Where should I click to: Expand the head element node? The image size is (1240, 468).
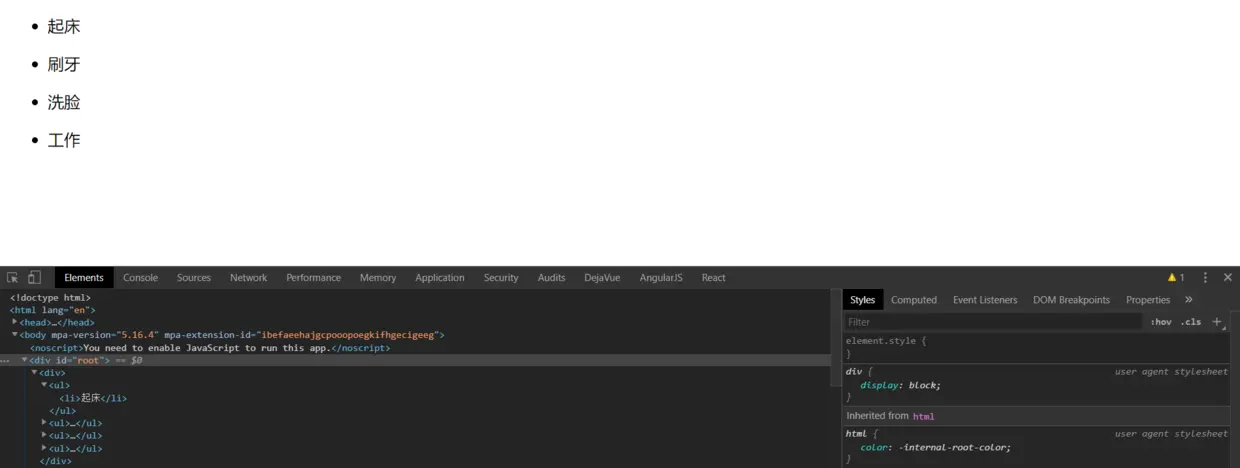pyautogui.click(x=15, y=322)
